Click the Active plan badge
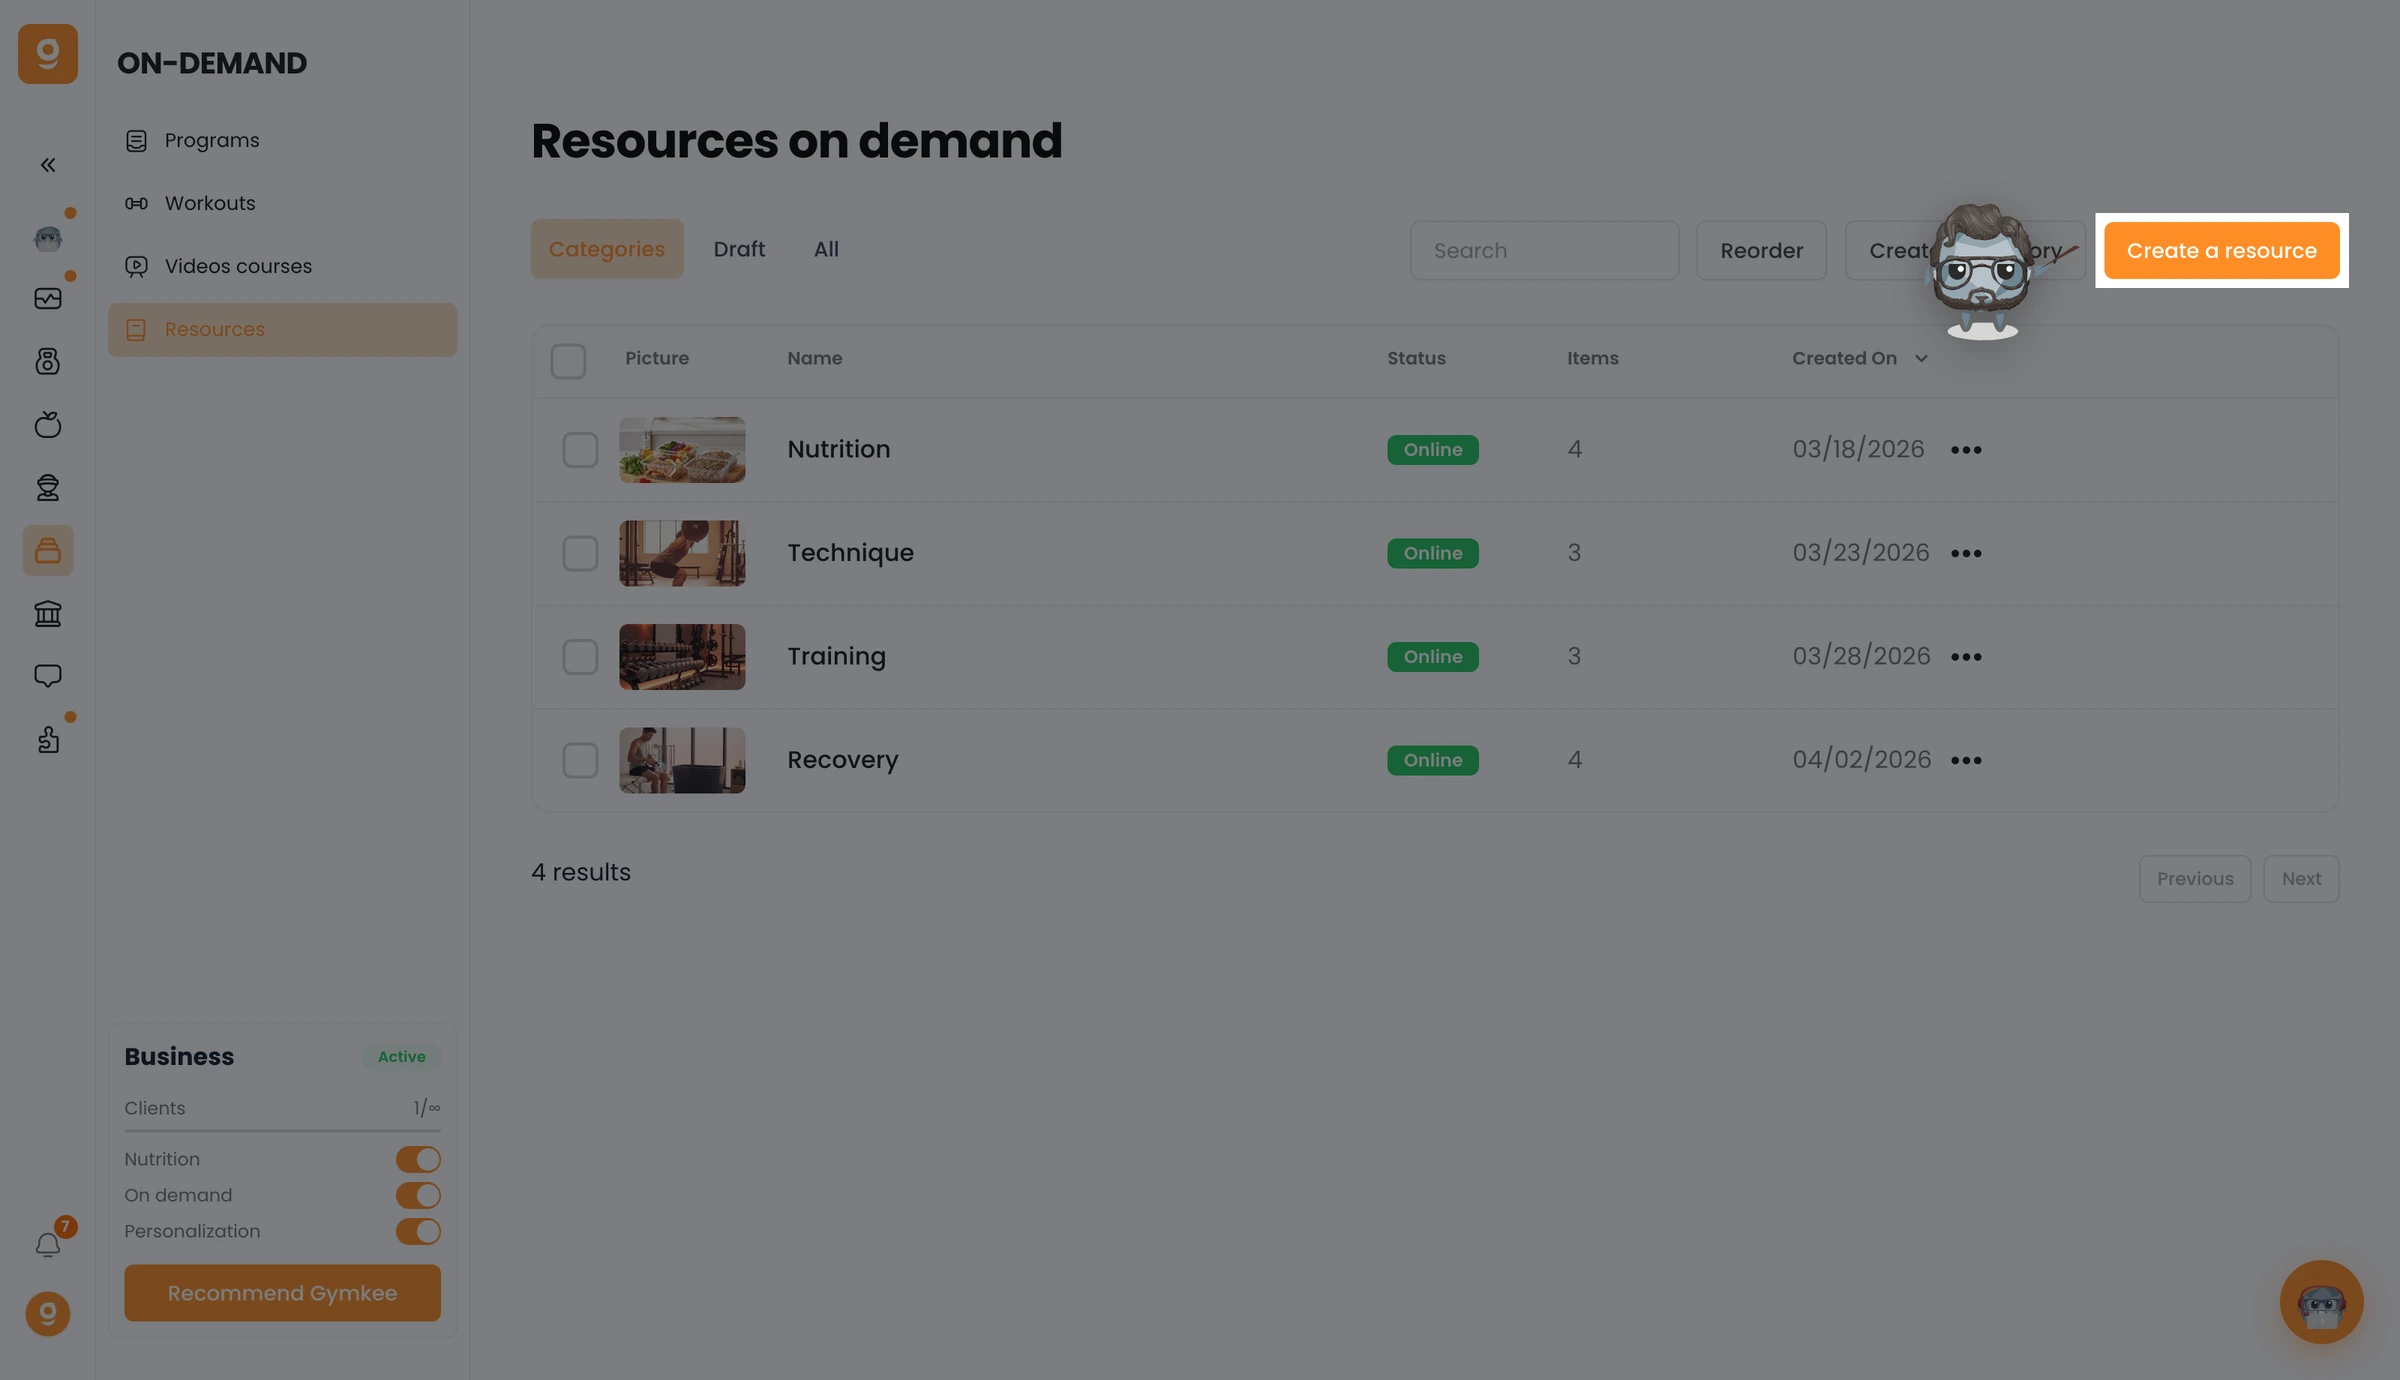 click(401, 1056)
